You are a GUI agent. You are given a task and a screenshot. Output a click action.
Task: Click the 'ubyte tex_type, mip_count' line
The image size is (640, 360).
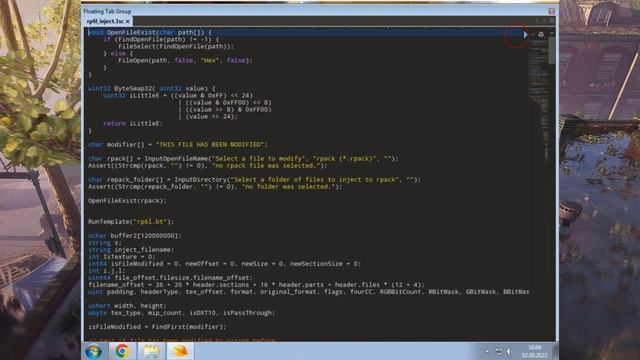[182, 313]
